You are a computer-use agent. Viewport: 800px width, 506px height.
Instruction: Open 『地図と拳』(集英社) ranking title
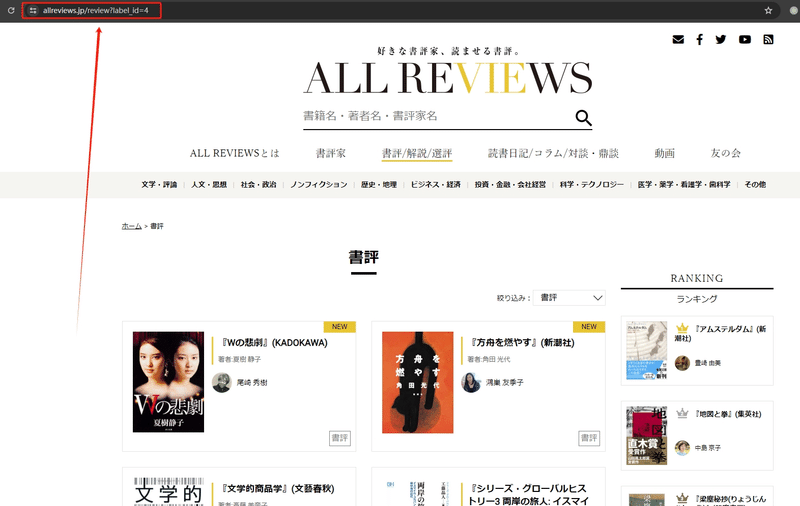[728, 414]
